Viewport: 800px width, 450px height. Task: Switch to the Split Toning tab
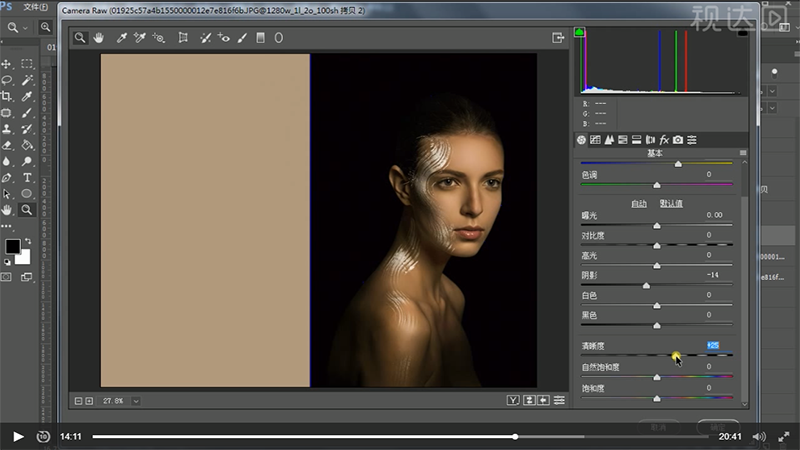click(x=636, y=140)
